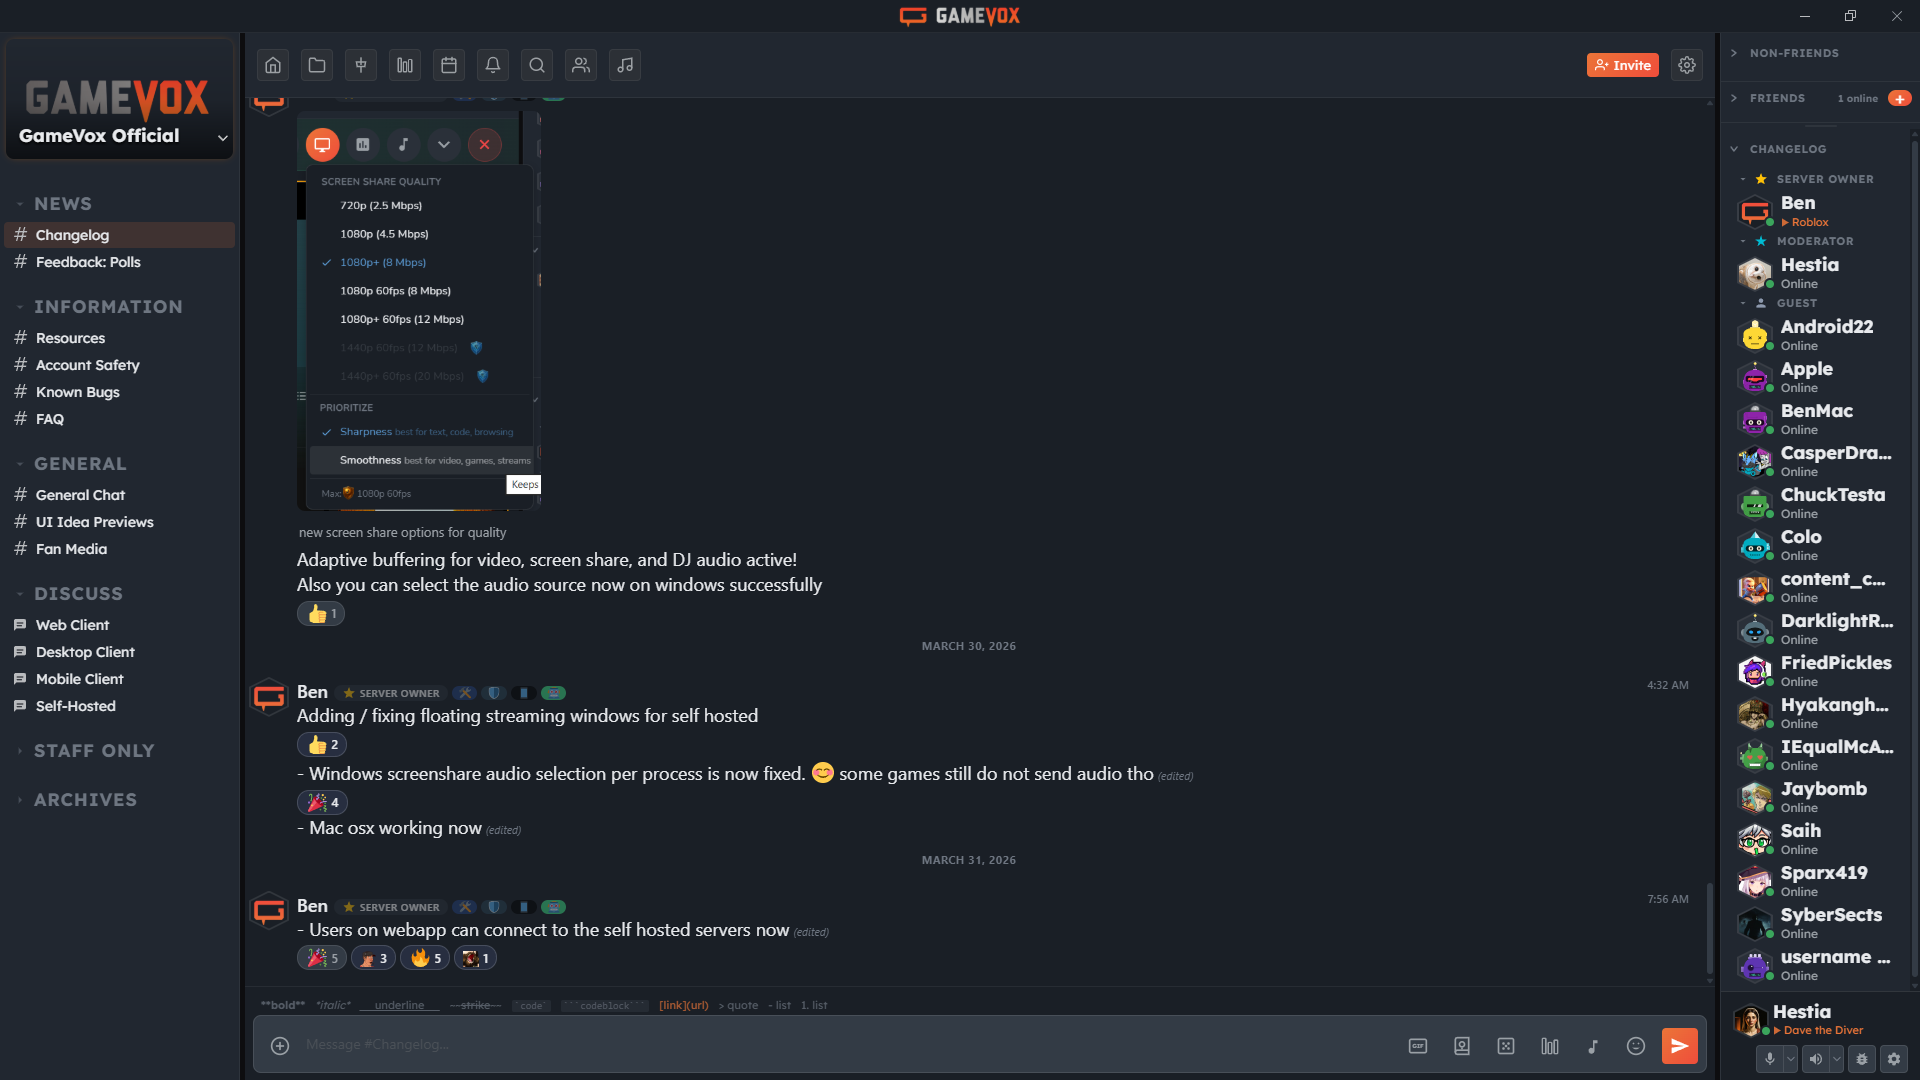
Task: Open the GIF picker in message bar
Action: [1417, 1046]
